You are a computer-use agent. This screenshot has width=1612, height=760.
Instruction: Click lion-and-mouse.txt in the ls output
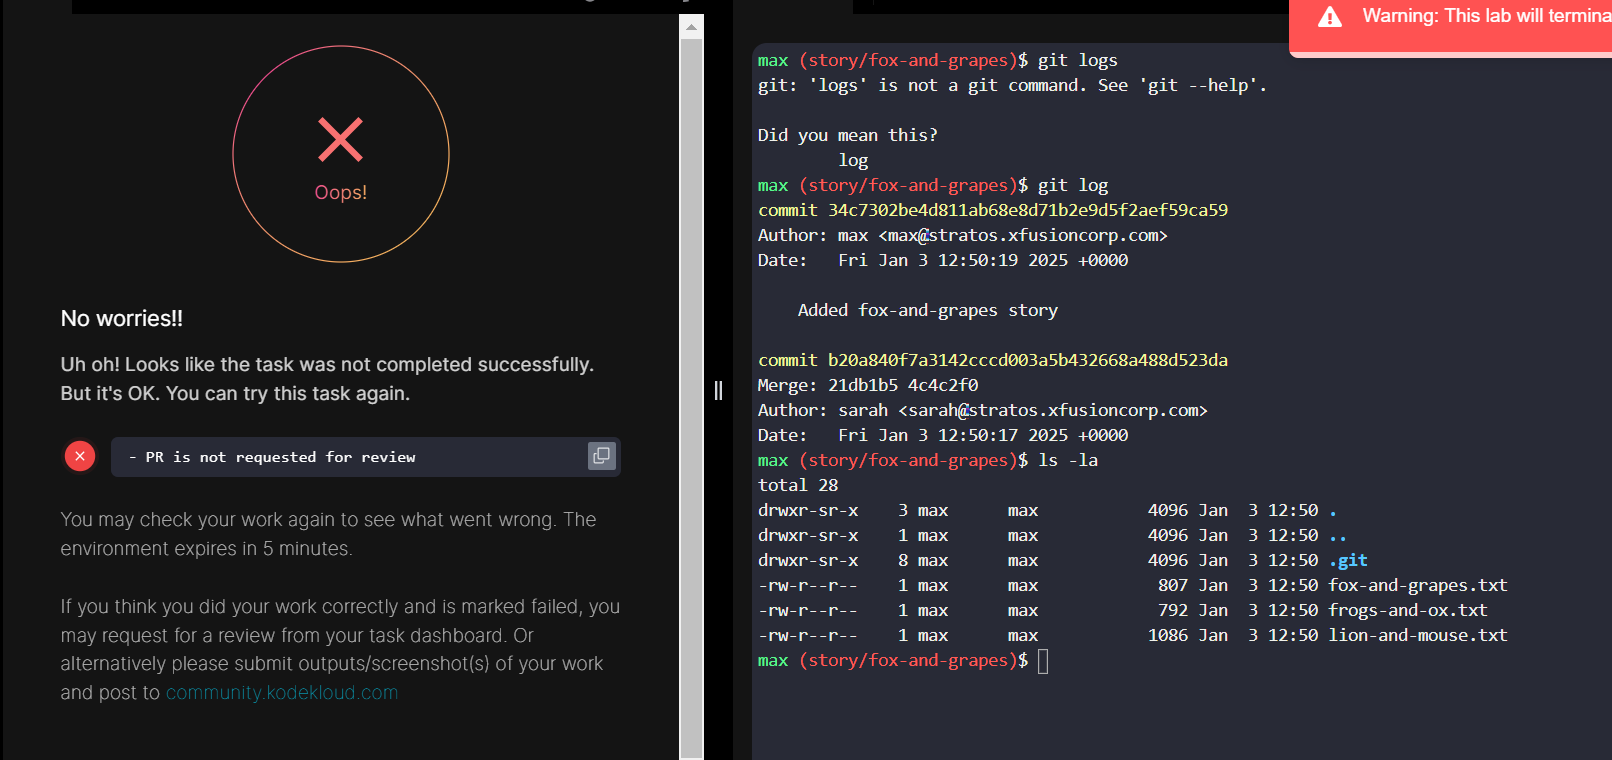[1417, 636]
